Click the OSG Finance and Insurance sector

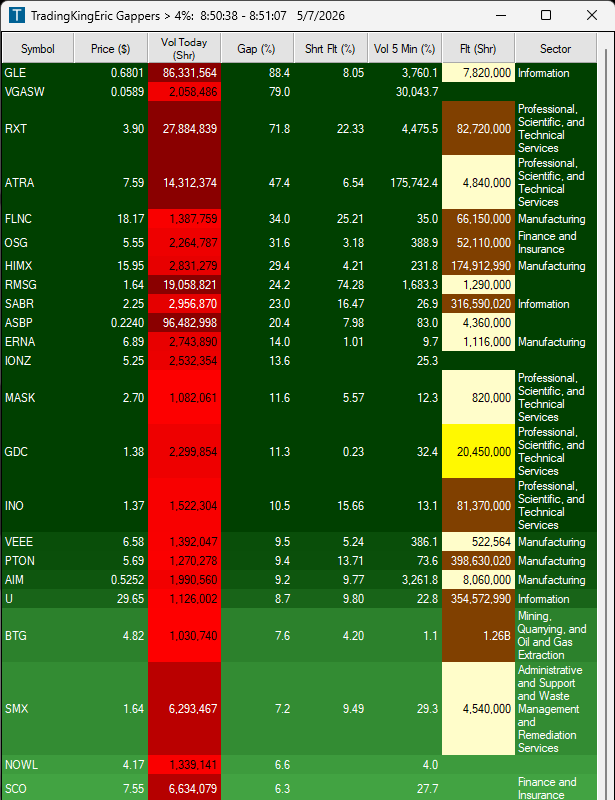[556, 242]
